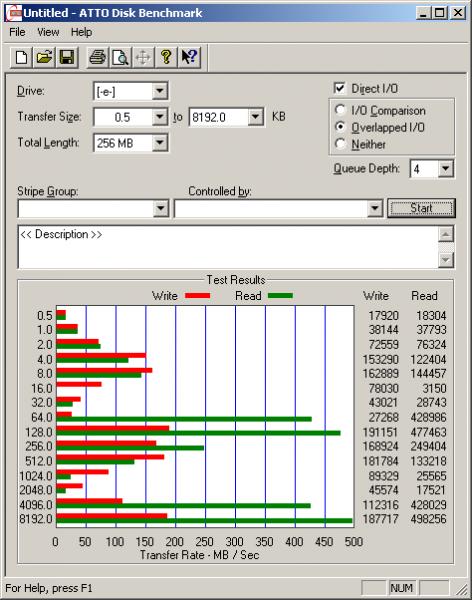
Task: Maximize the ATTO Disk Benchmark window
Action: coord(440,13)
